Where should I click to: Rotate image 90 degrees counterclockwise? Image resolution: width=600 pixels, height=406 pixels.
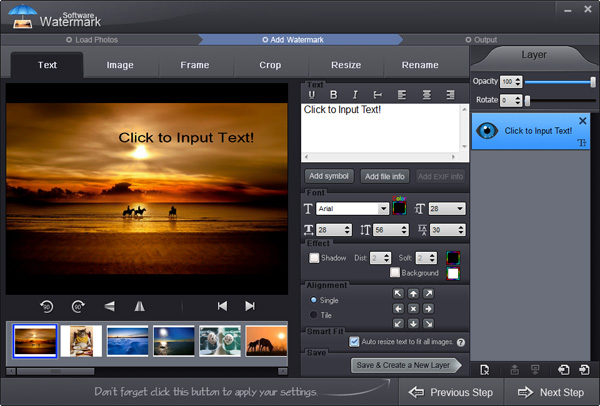pyautogui.click(x=47, y=306)
